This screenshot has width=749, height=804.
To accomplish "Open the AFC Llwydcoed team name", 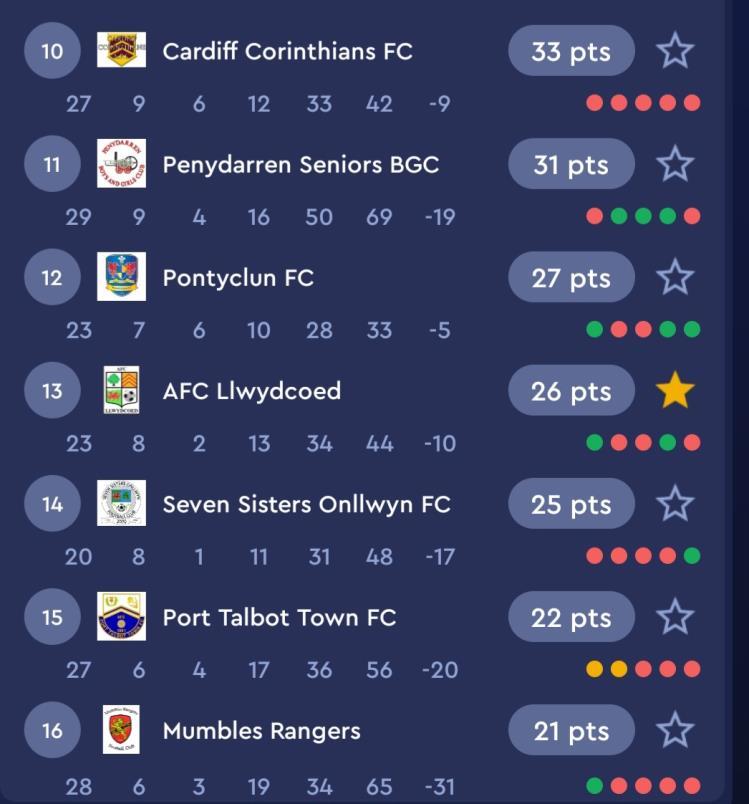I will [x=251, y=391].
